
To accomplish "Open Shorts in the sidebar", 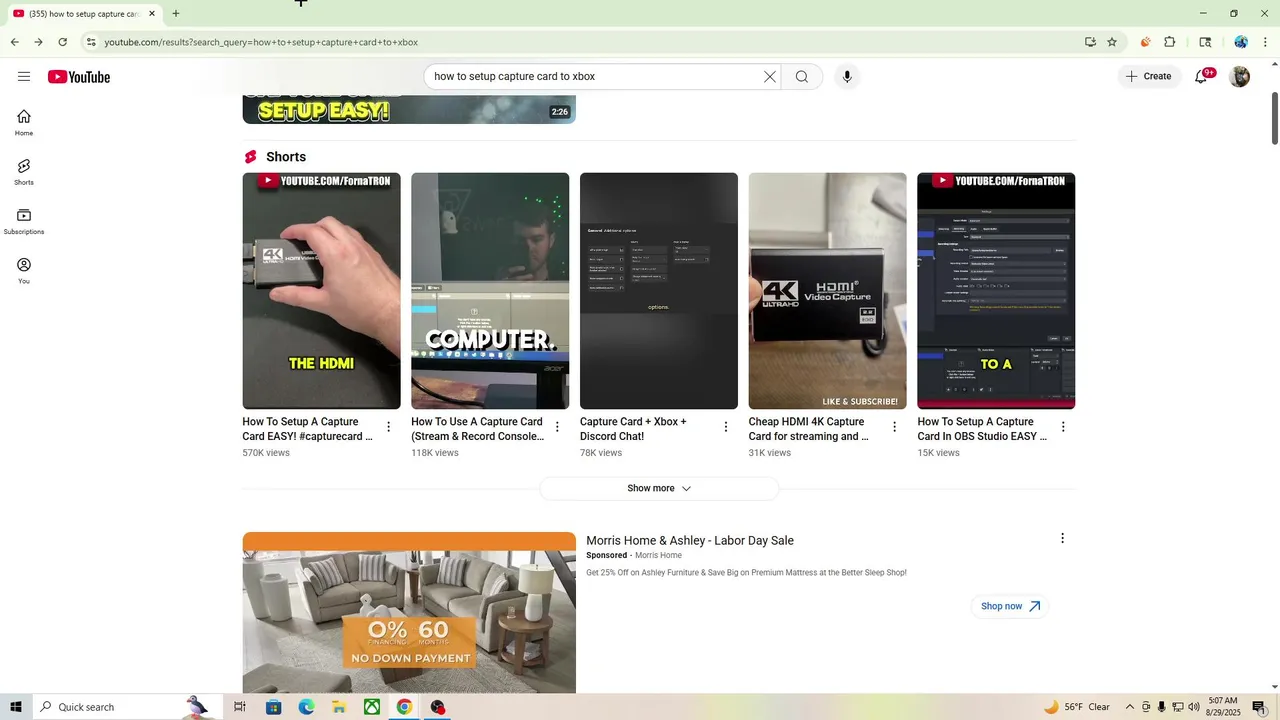I will 24,172.
